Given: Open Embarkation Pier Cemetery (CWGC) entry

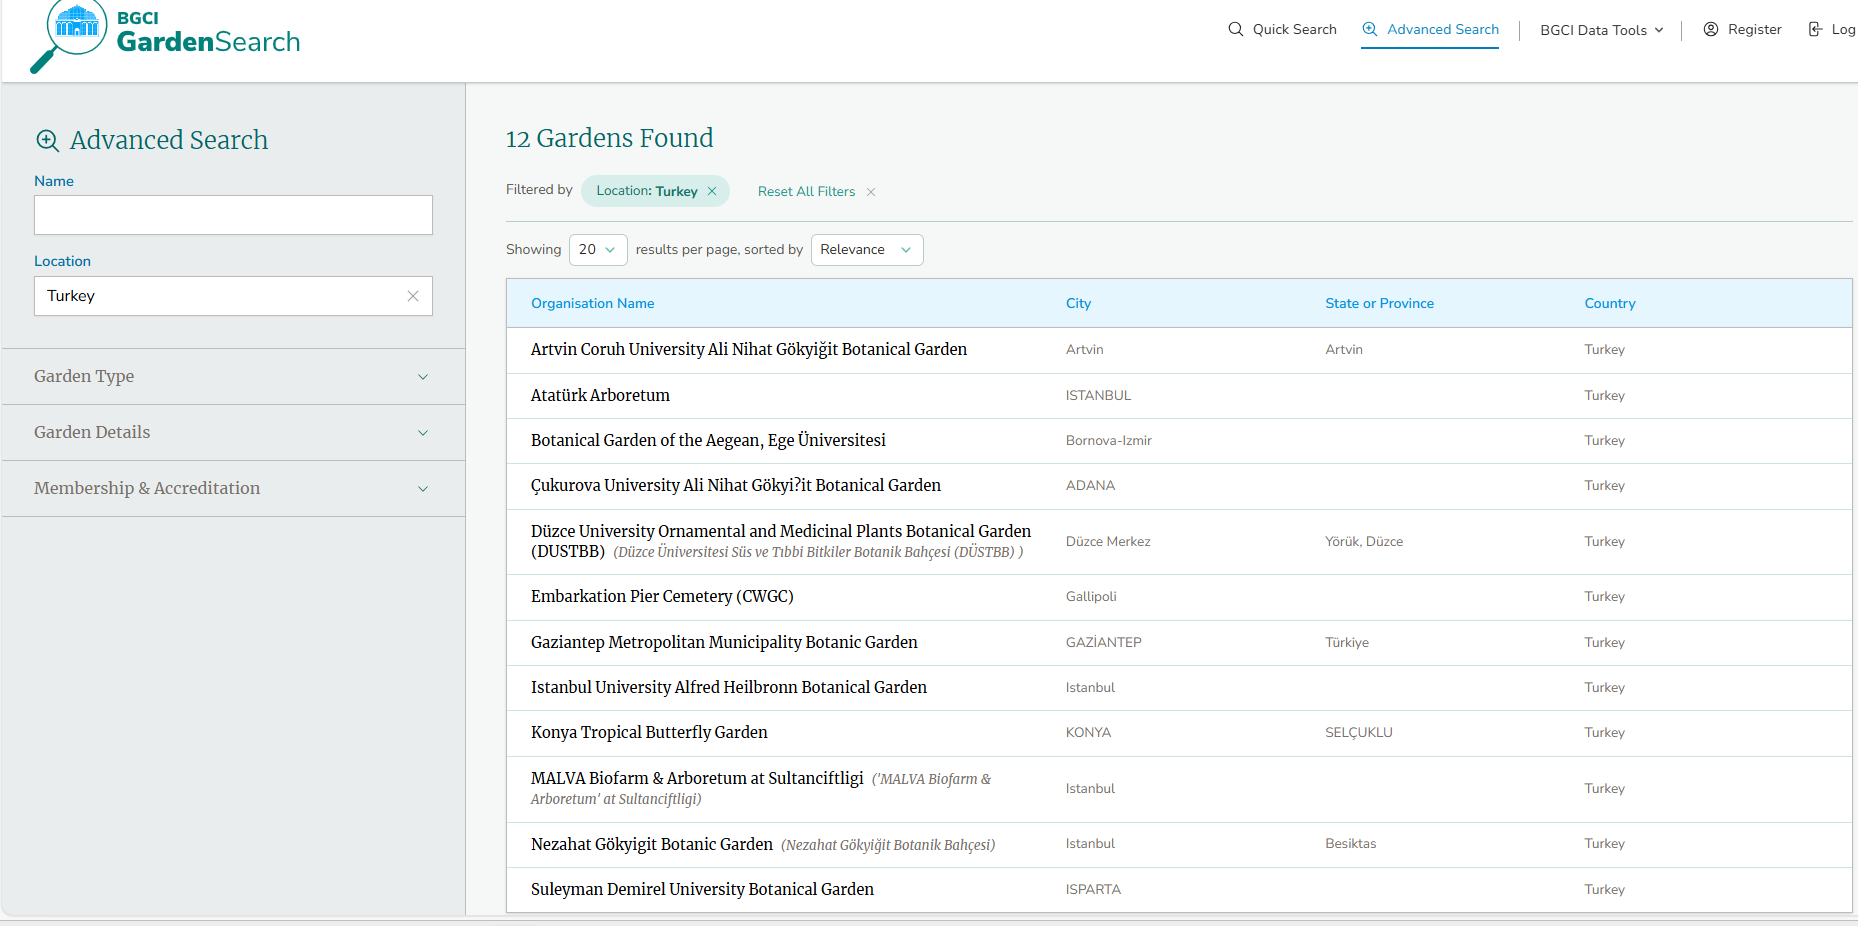Looking at the screenshot, I should pos(662,596).
